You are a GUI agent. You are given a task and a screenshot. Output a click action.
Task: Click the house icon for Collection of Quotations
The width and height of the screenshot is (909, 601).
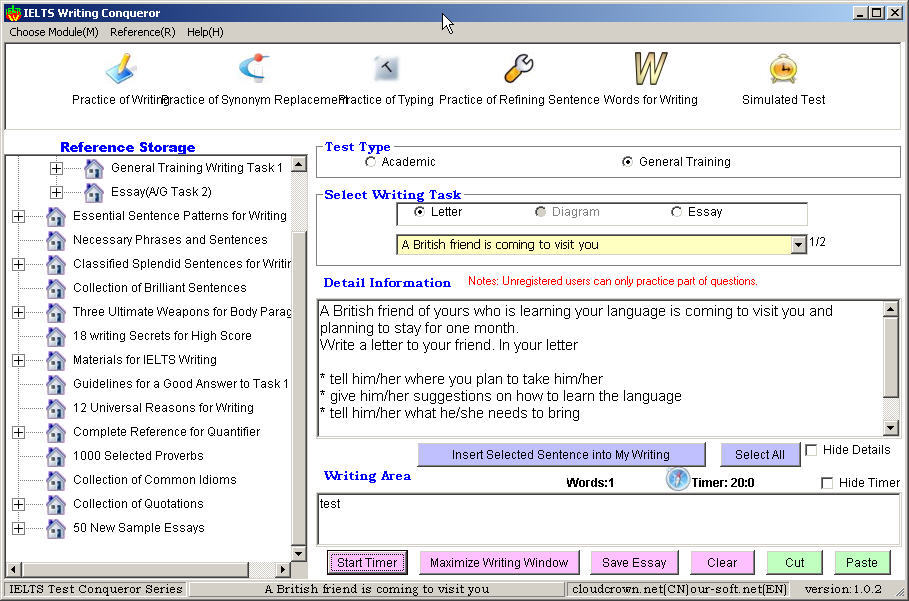point(56,504)
